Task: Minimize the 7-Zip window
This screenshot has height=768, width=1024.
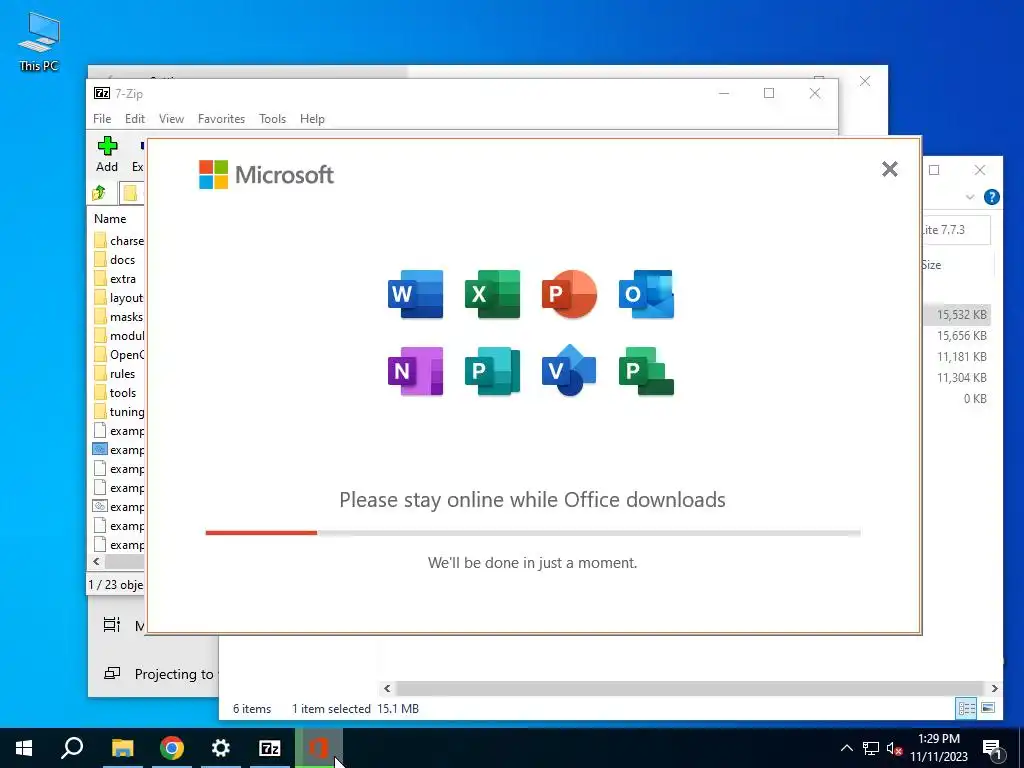Action: (x=724, y=93)
